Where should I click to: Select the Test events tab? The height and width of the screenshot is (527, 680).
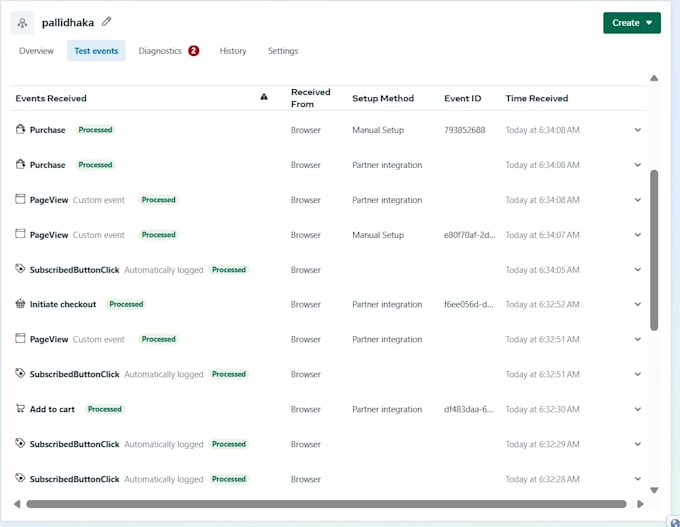(x=96, y=51)
